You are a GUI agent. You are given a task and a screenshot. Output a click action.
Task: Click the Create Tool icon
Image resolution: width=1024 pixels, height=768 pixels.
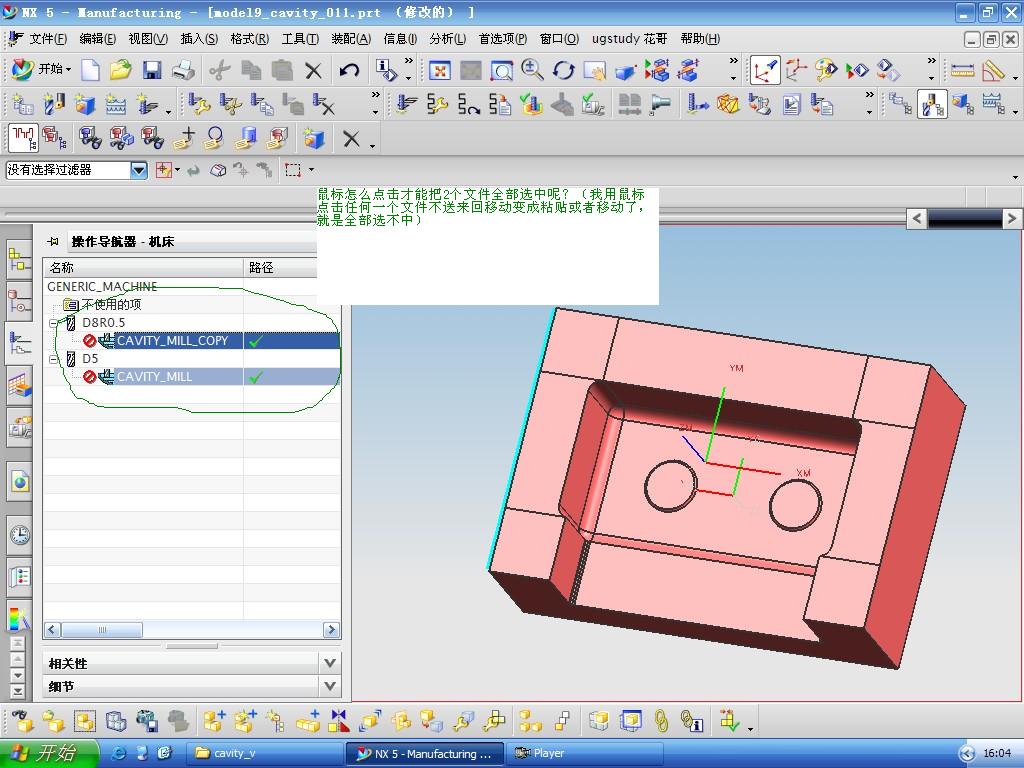coord(54,104)
